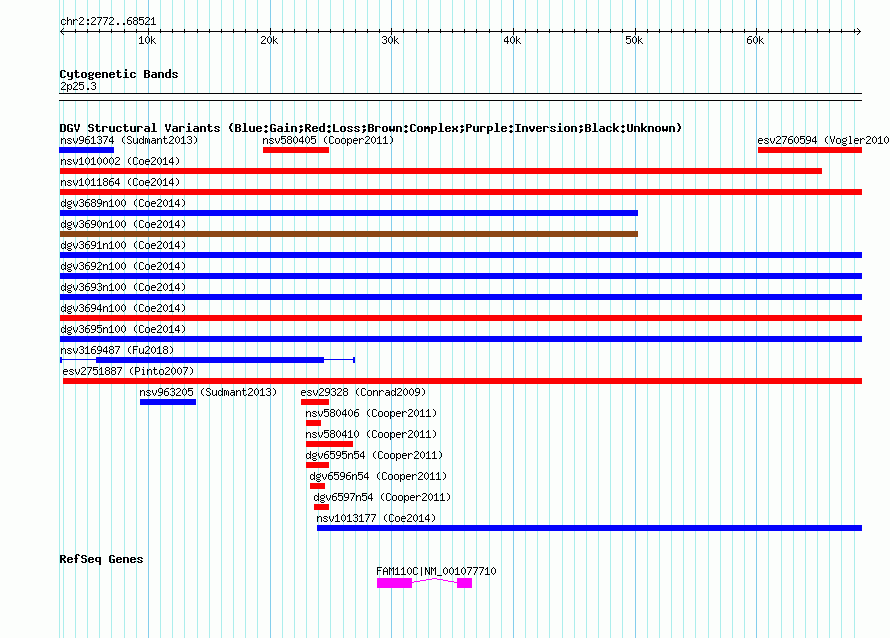Click the nsv580410 red loss bar

click(329, 444)
